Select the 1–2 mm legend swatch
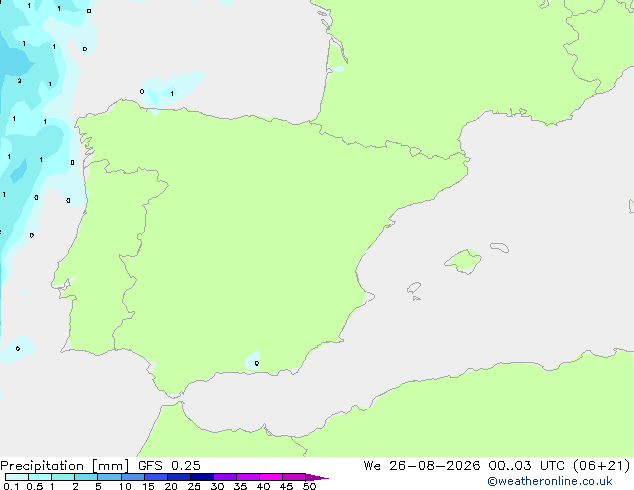The width and height of the screenshot is (634, 490). (x=63, y=477)
